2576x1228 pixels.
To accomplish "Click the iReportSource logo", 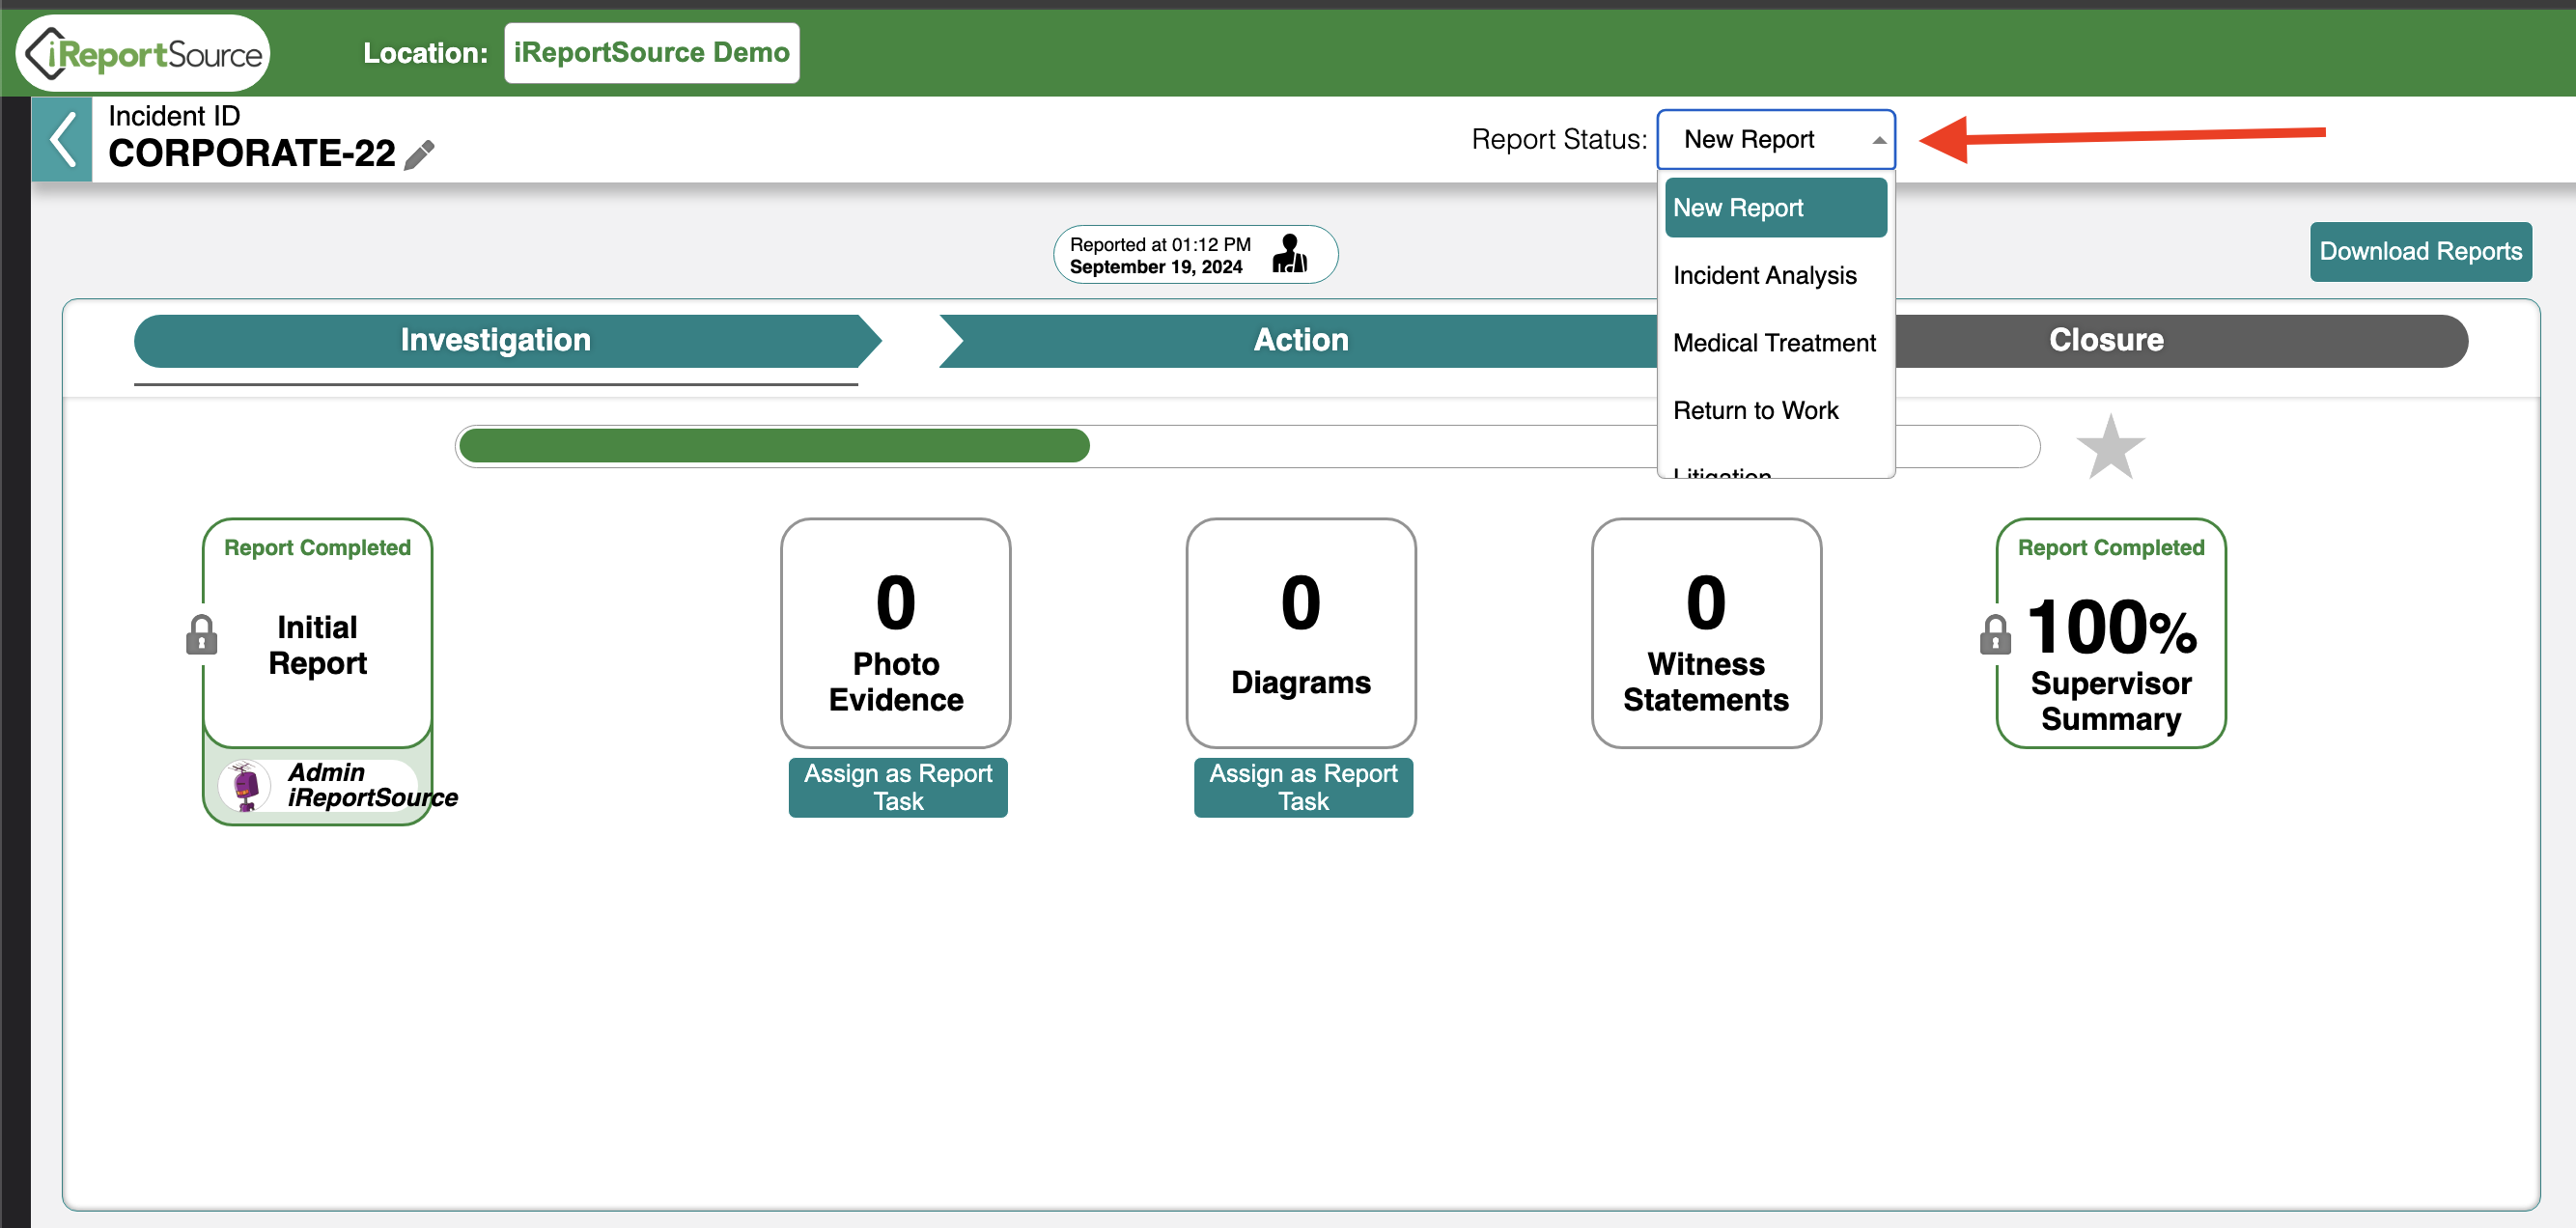I will tap(143, 53).
